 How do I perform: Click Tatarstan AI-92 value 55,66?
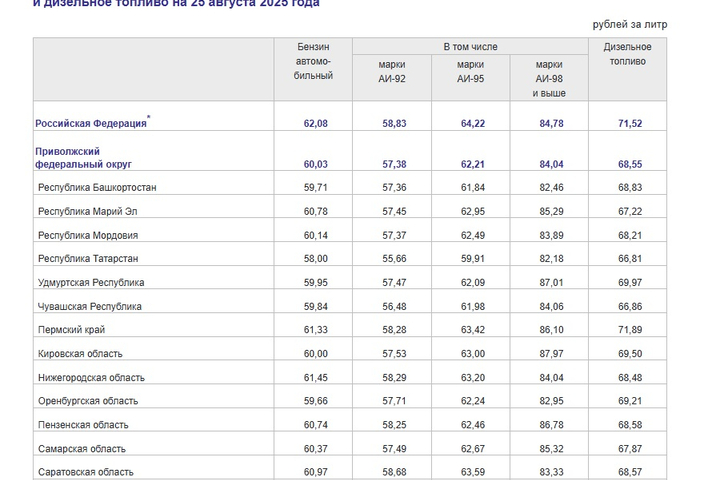click(x=394, y=259)
